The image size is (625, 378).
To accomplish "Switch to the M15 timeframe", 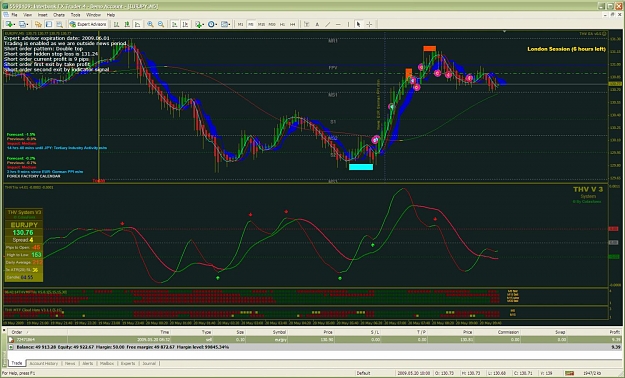I will tap(261, 24).
